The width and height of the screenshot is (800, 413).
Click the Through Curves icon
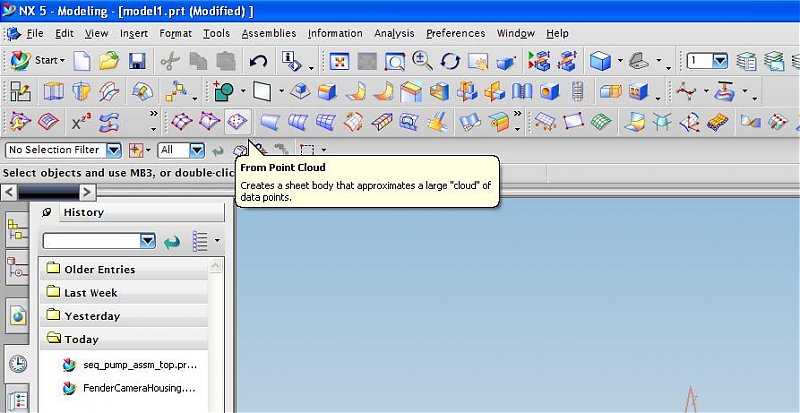click(297, 122)
